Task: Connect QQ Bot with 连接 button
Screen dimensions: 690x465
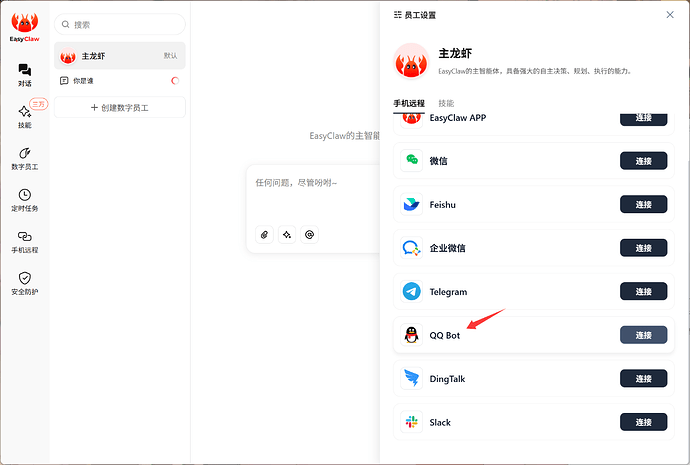Action: pyautogui.click(x=643, y=335)
